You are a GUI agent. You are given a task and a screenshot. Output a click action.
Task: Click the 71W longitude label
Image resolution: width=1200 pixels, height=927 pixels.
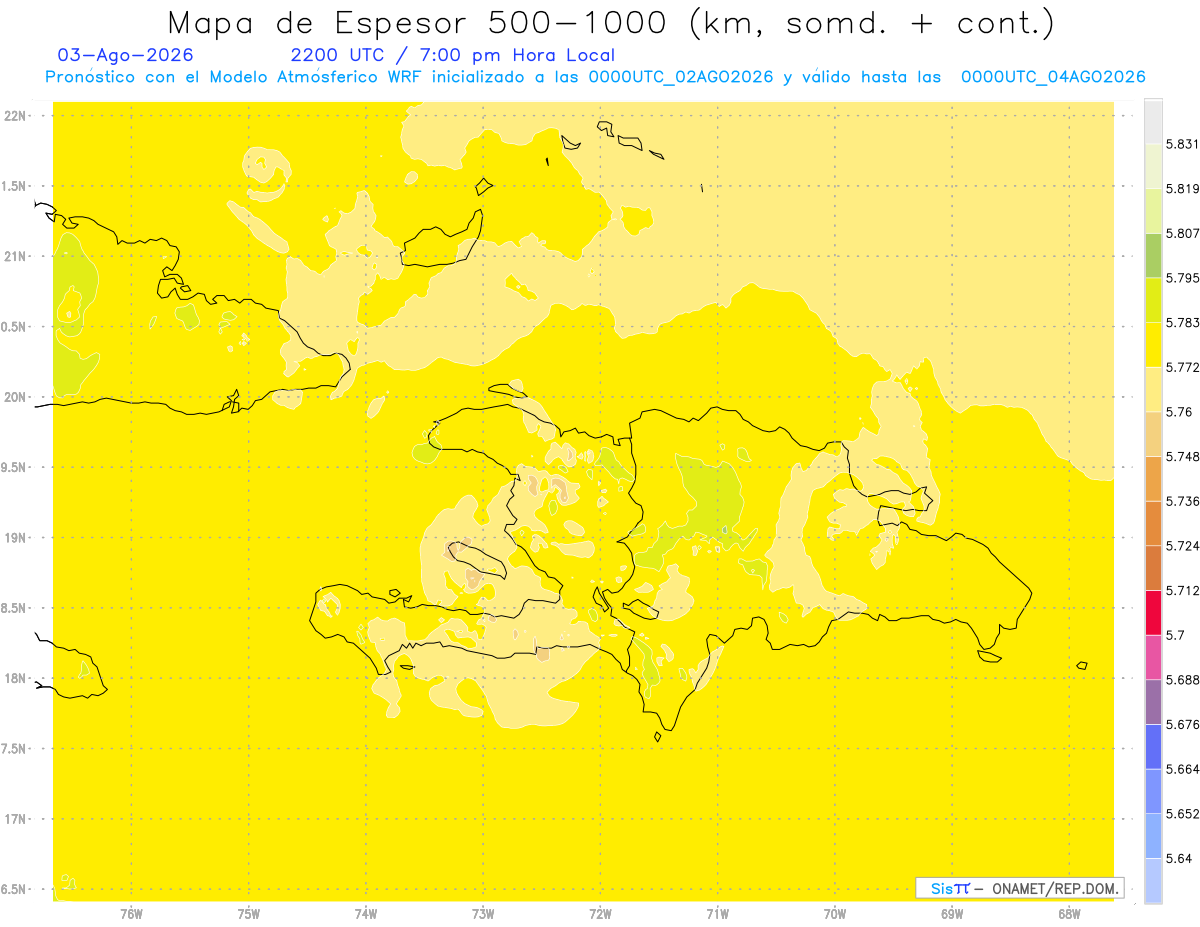point(717,914)
